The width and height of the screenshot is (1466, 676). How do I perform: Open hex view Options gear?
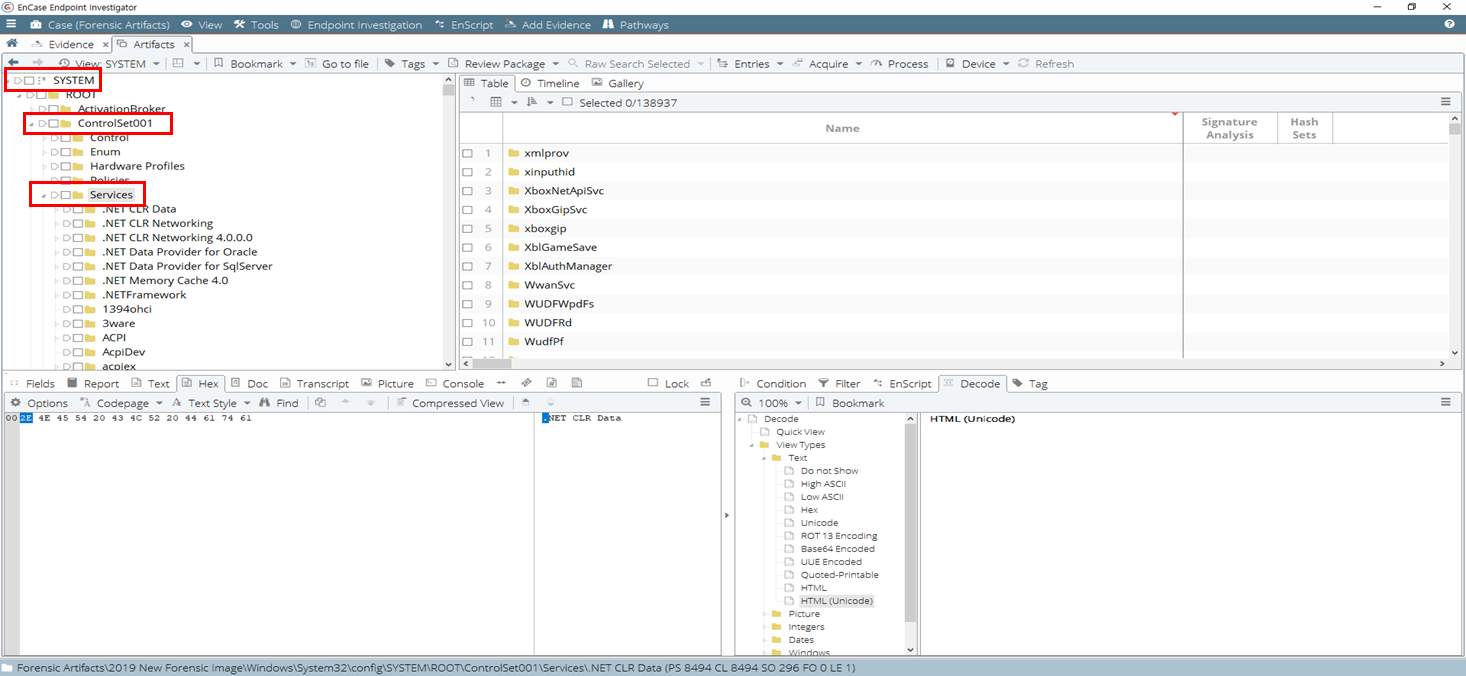39,403
